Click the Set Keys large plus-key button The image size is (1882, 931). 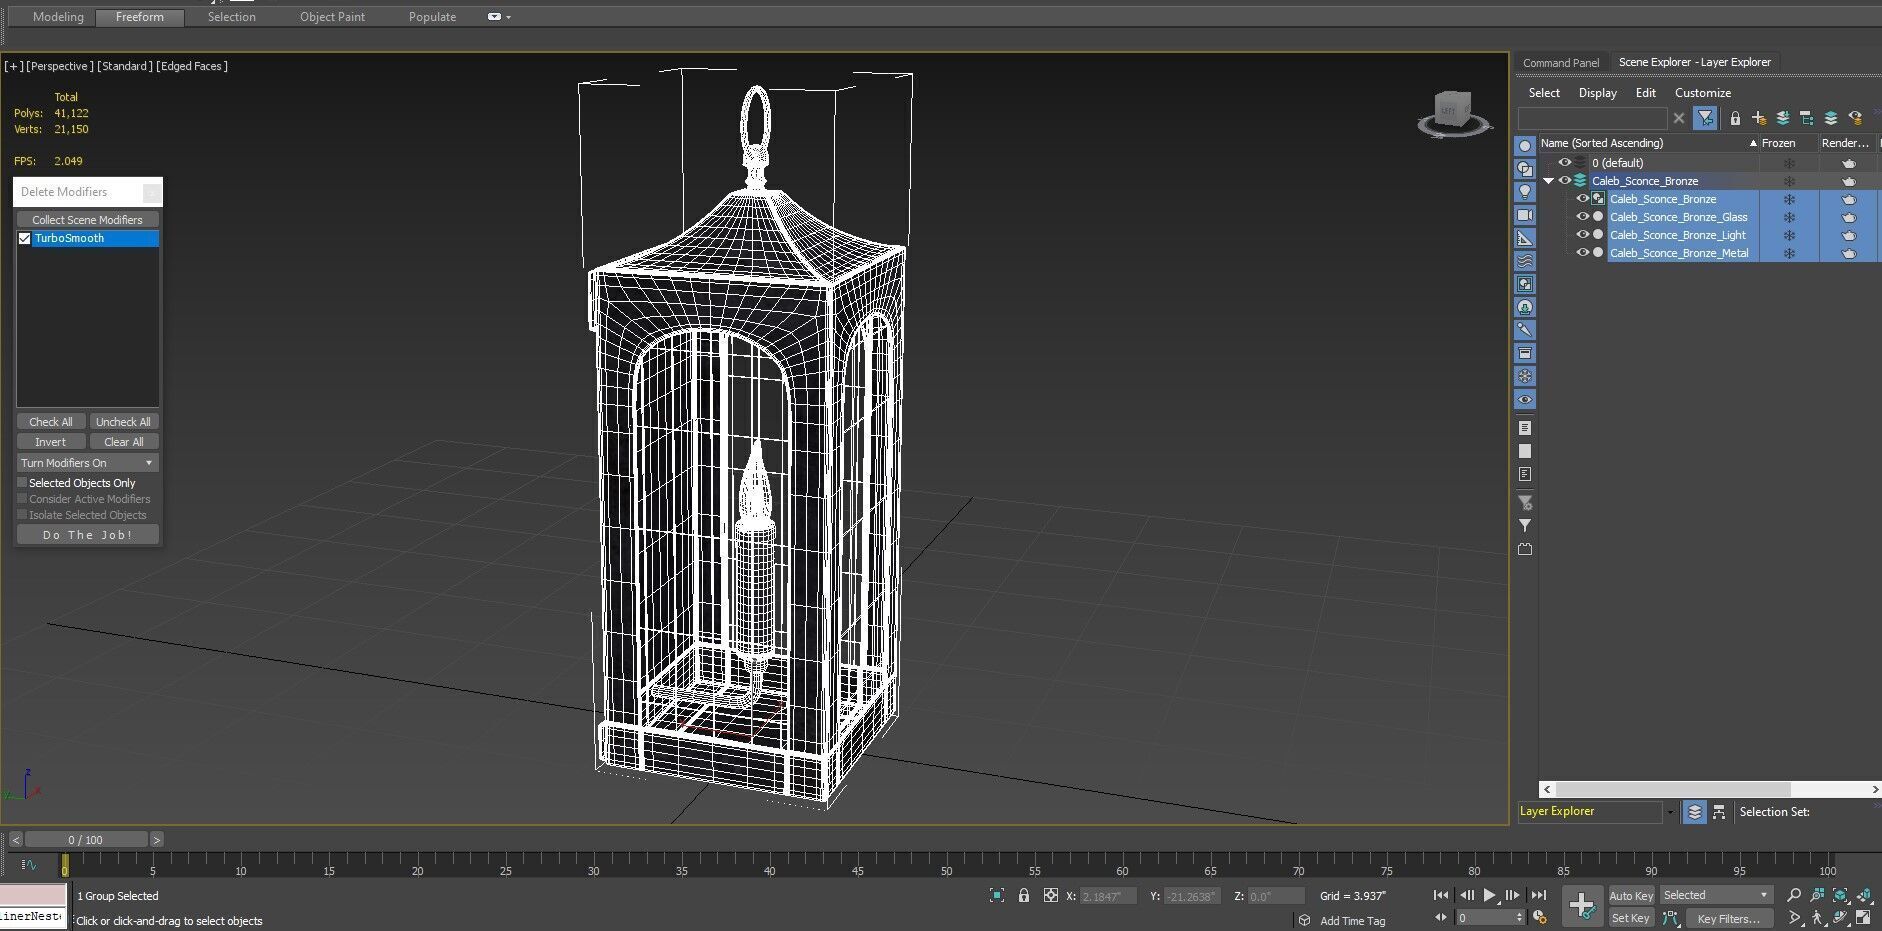(x=1582, y=907)
